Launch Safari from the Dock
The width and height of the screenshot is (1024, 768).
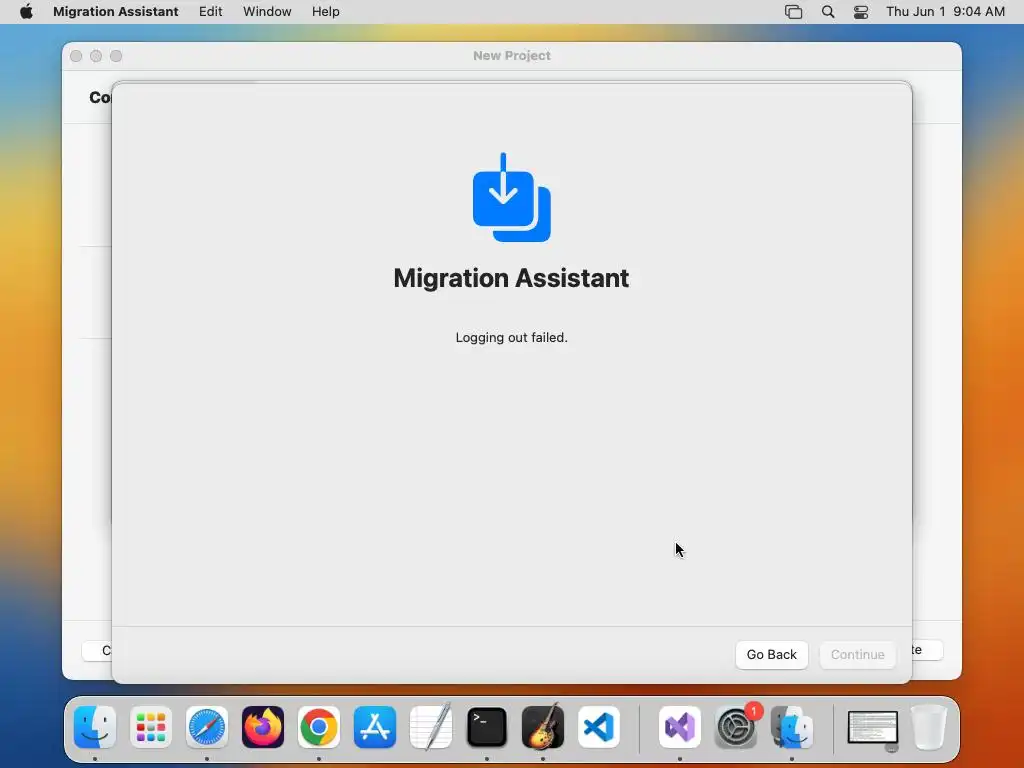(x=207, y=727)
